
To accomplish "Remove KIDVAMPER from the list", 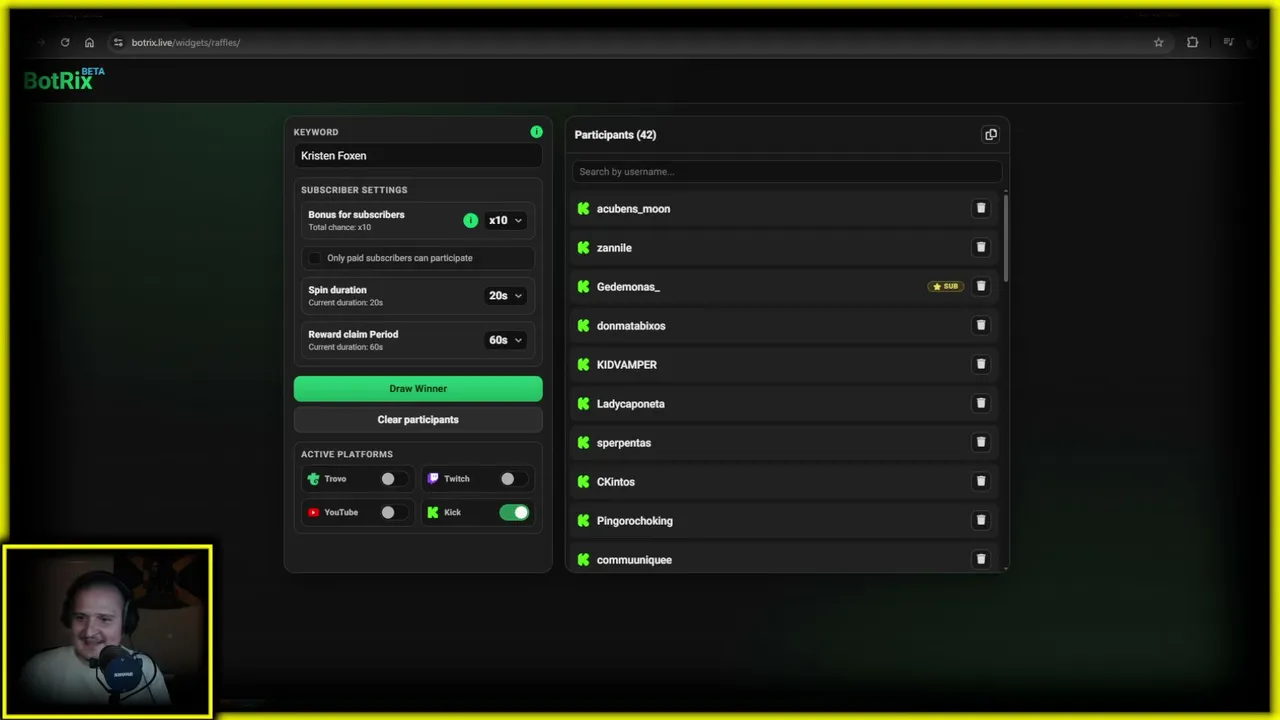I will click(981, 364).
